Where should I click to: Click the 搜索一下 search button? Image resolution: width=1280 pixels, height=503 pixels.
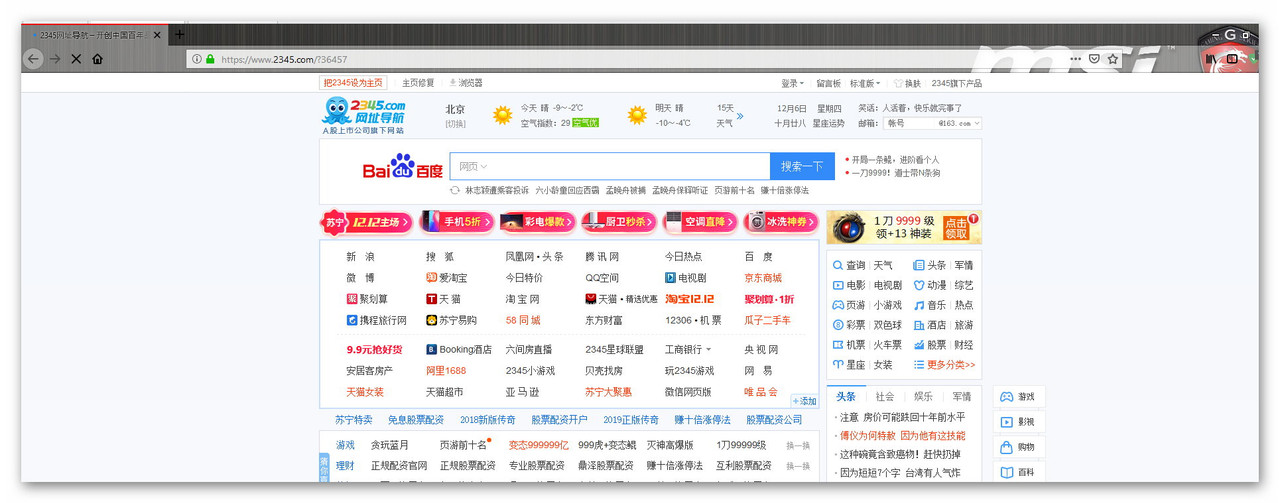pos(802,167)
